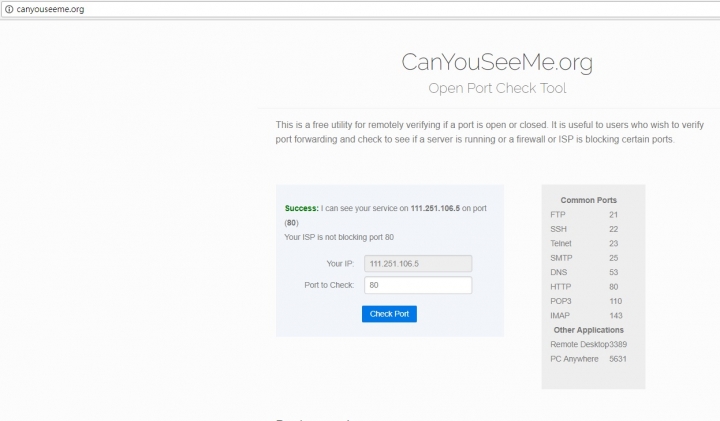The width and height of the screenshot is (720, 421).
Task: Click the canyouseeme.org URL in address bar
Action: click(50, 9)
